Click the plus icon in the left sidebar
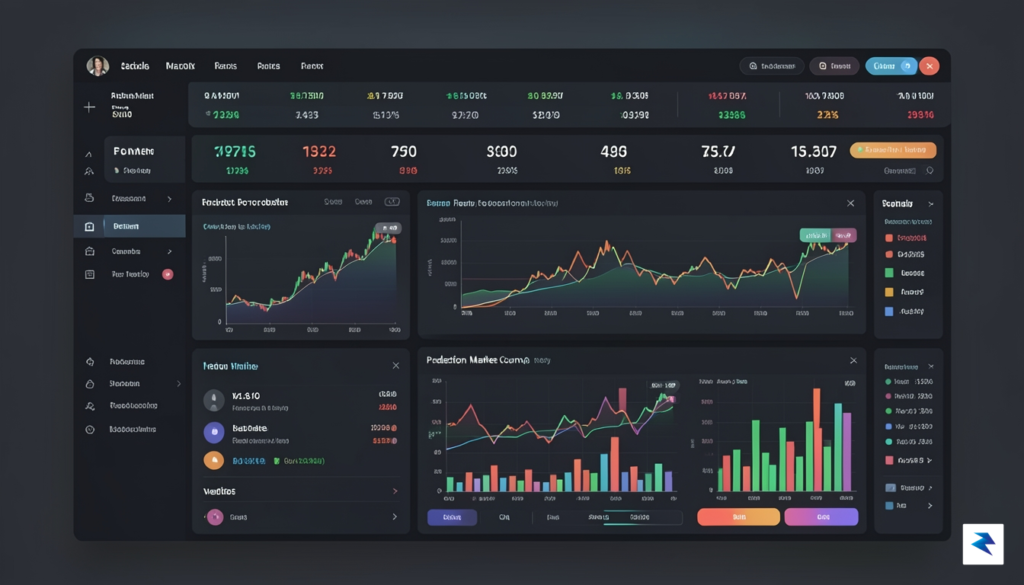This screenshot has height=585, width=1024. tap(89, 107)
